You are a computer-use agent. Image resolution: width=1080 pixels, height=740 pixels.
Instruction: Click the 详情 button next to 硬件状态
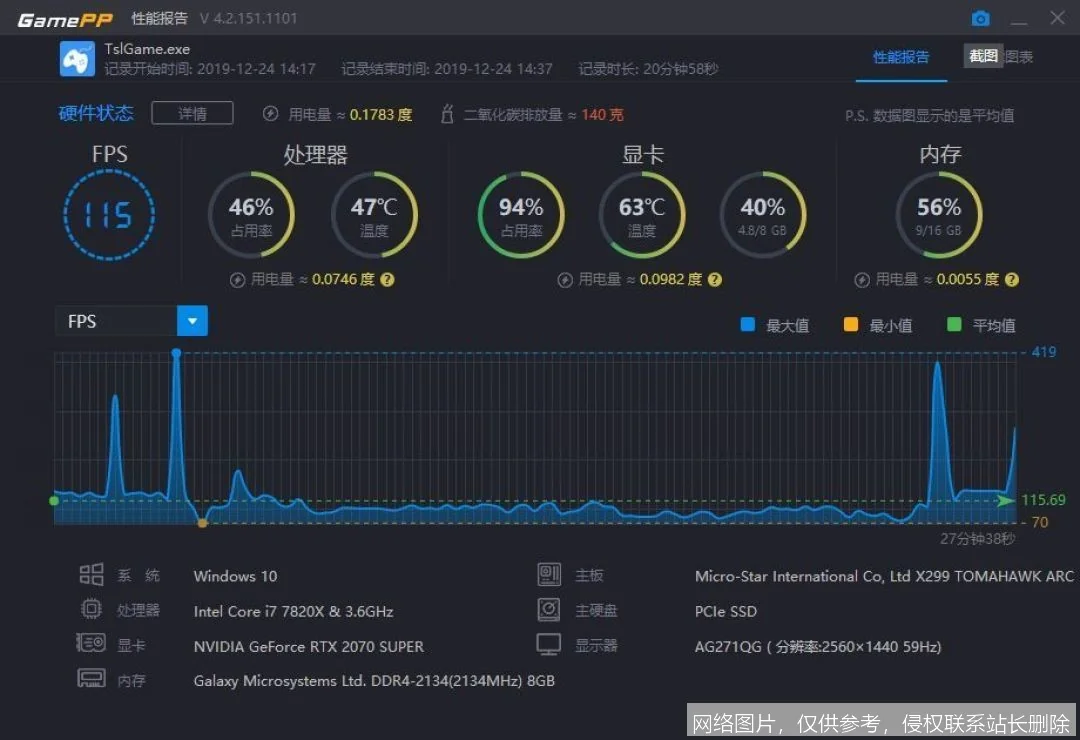coord(192,113)
